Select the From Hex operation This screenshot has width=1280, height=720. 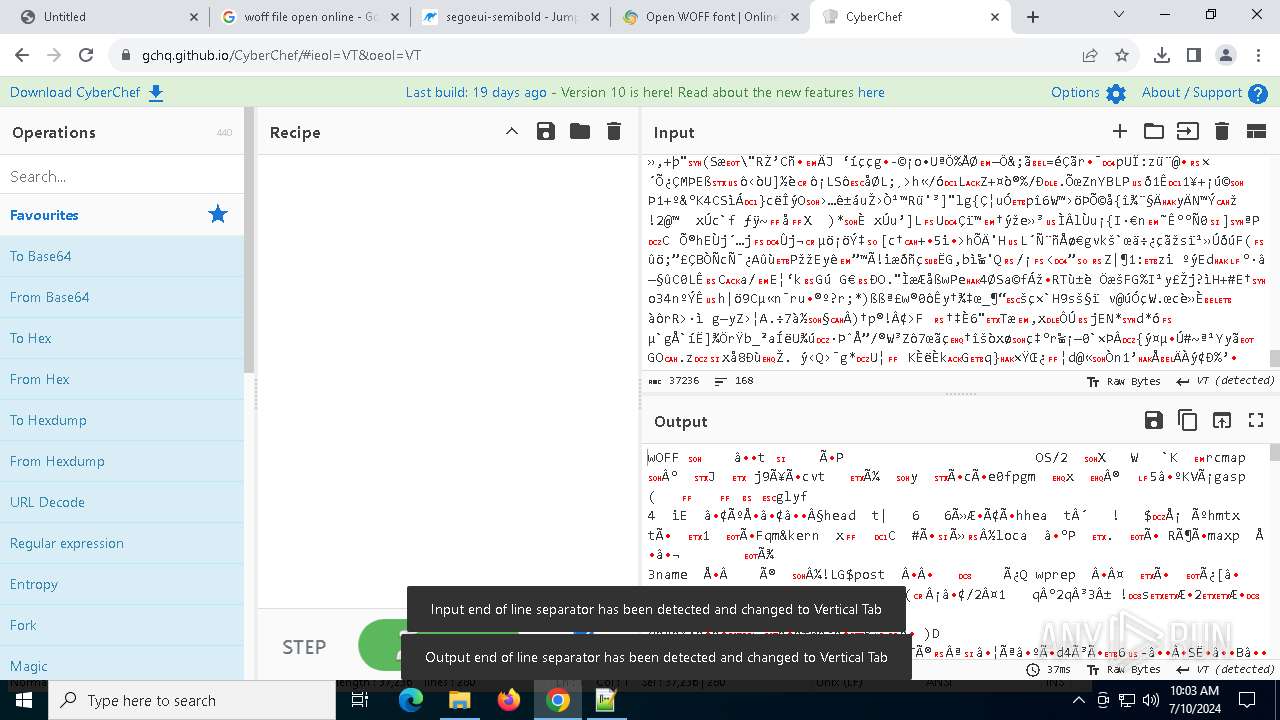point(121,379)
